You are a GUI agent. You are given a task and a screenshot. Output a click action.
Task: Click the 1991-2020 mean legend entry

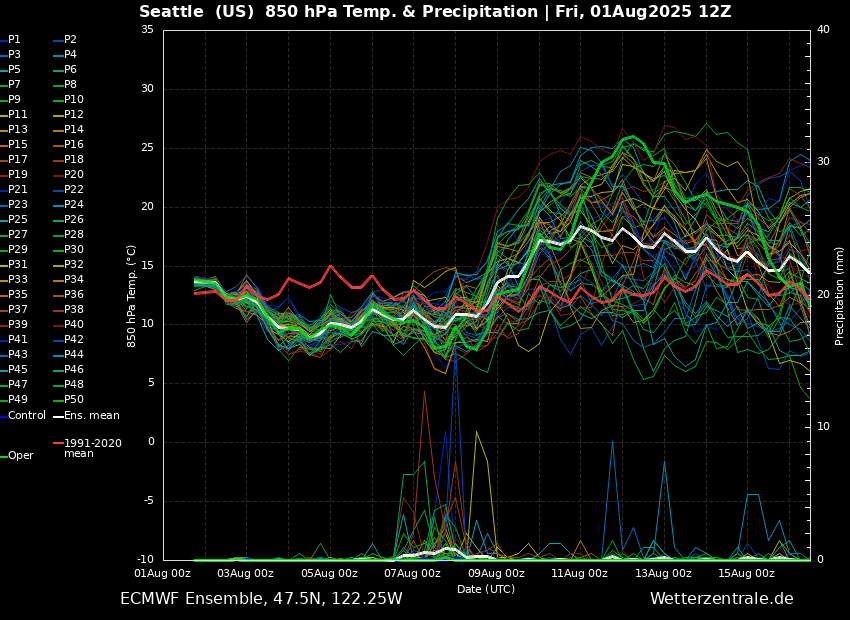[92, 448]
